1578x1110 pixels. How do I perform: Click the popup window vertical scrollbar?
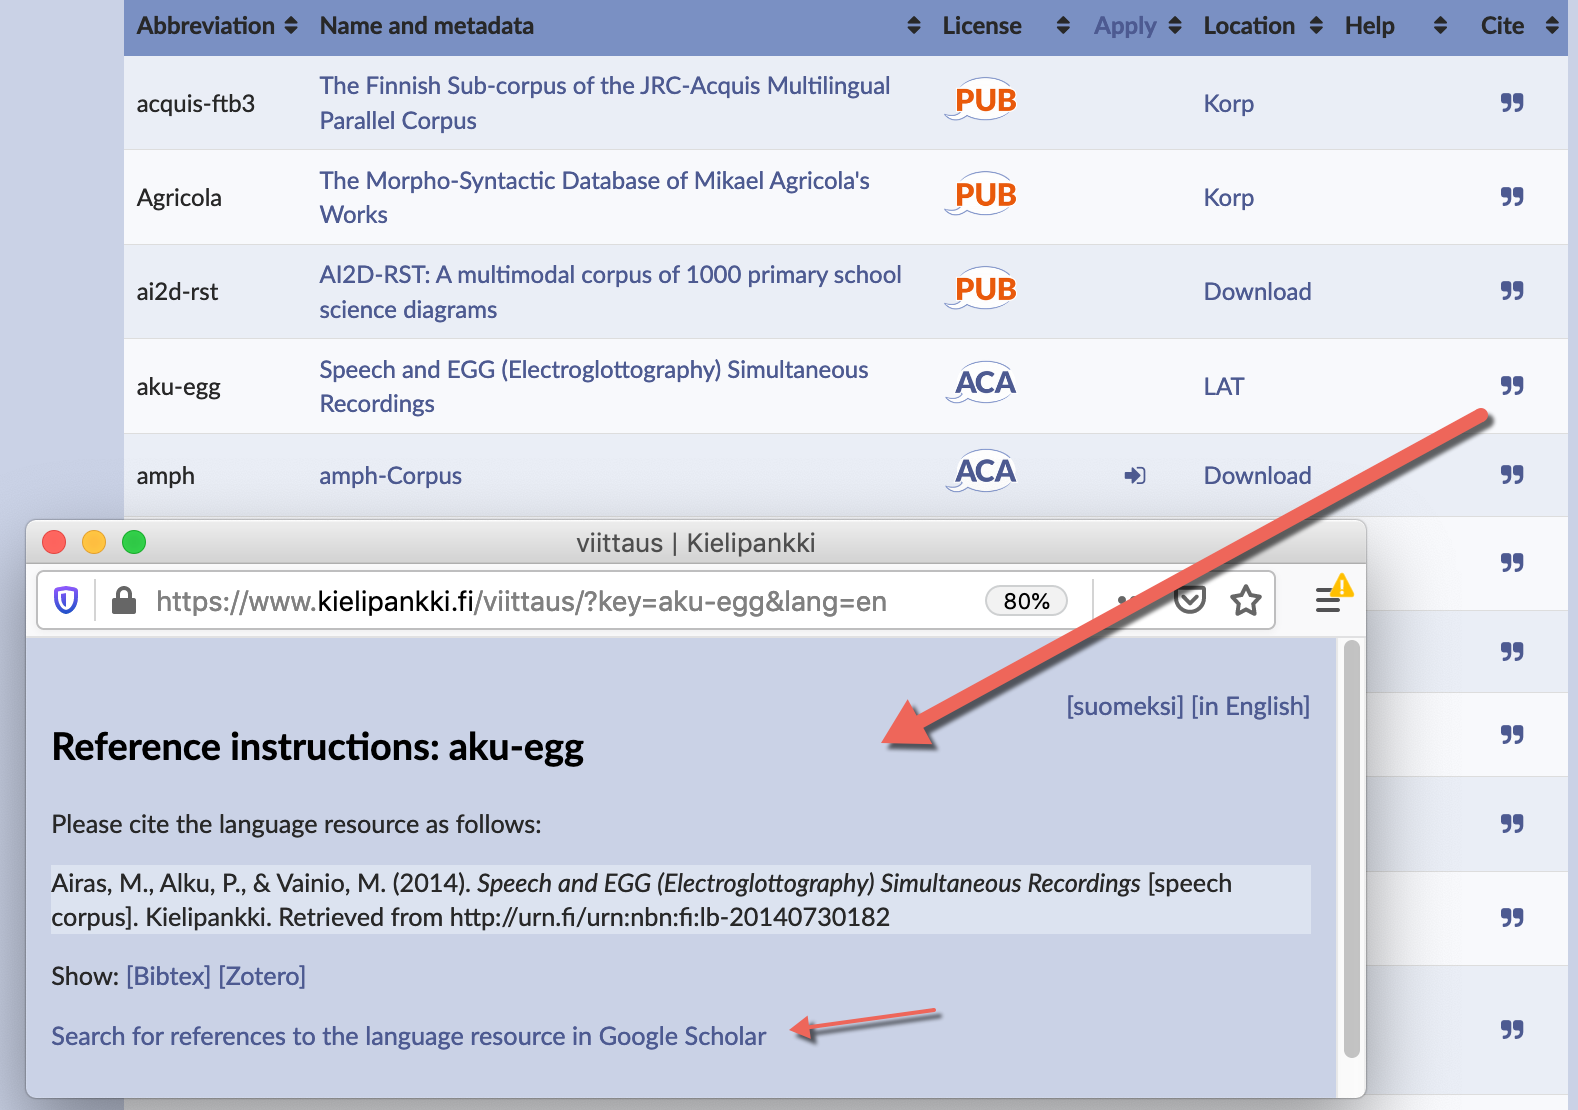[1351, 850]
